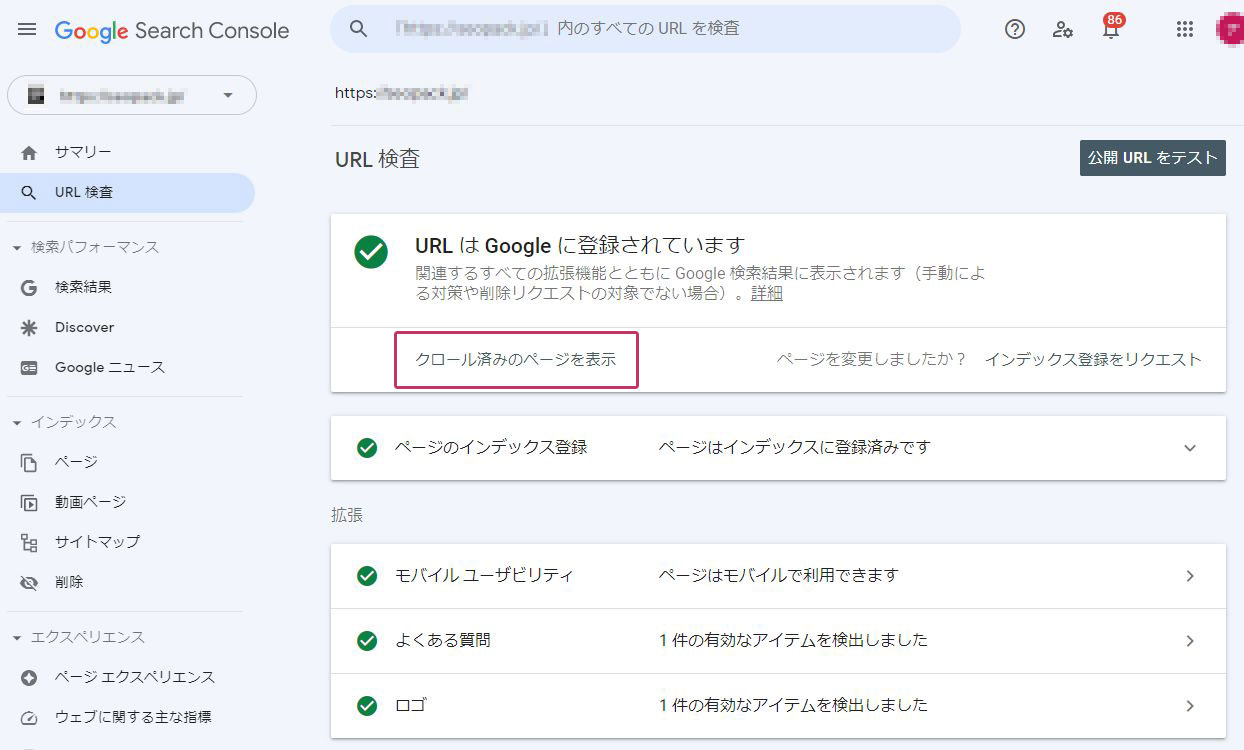Screen dimensions: 1244x750
Task: Click the user settings icon next to help
Action: click(1062, 31)
